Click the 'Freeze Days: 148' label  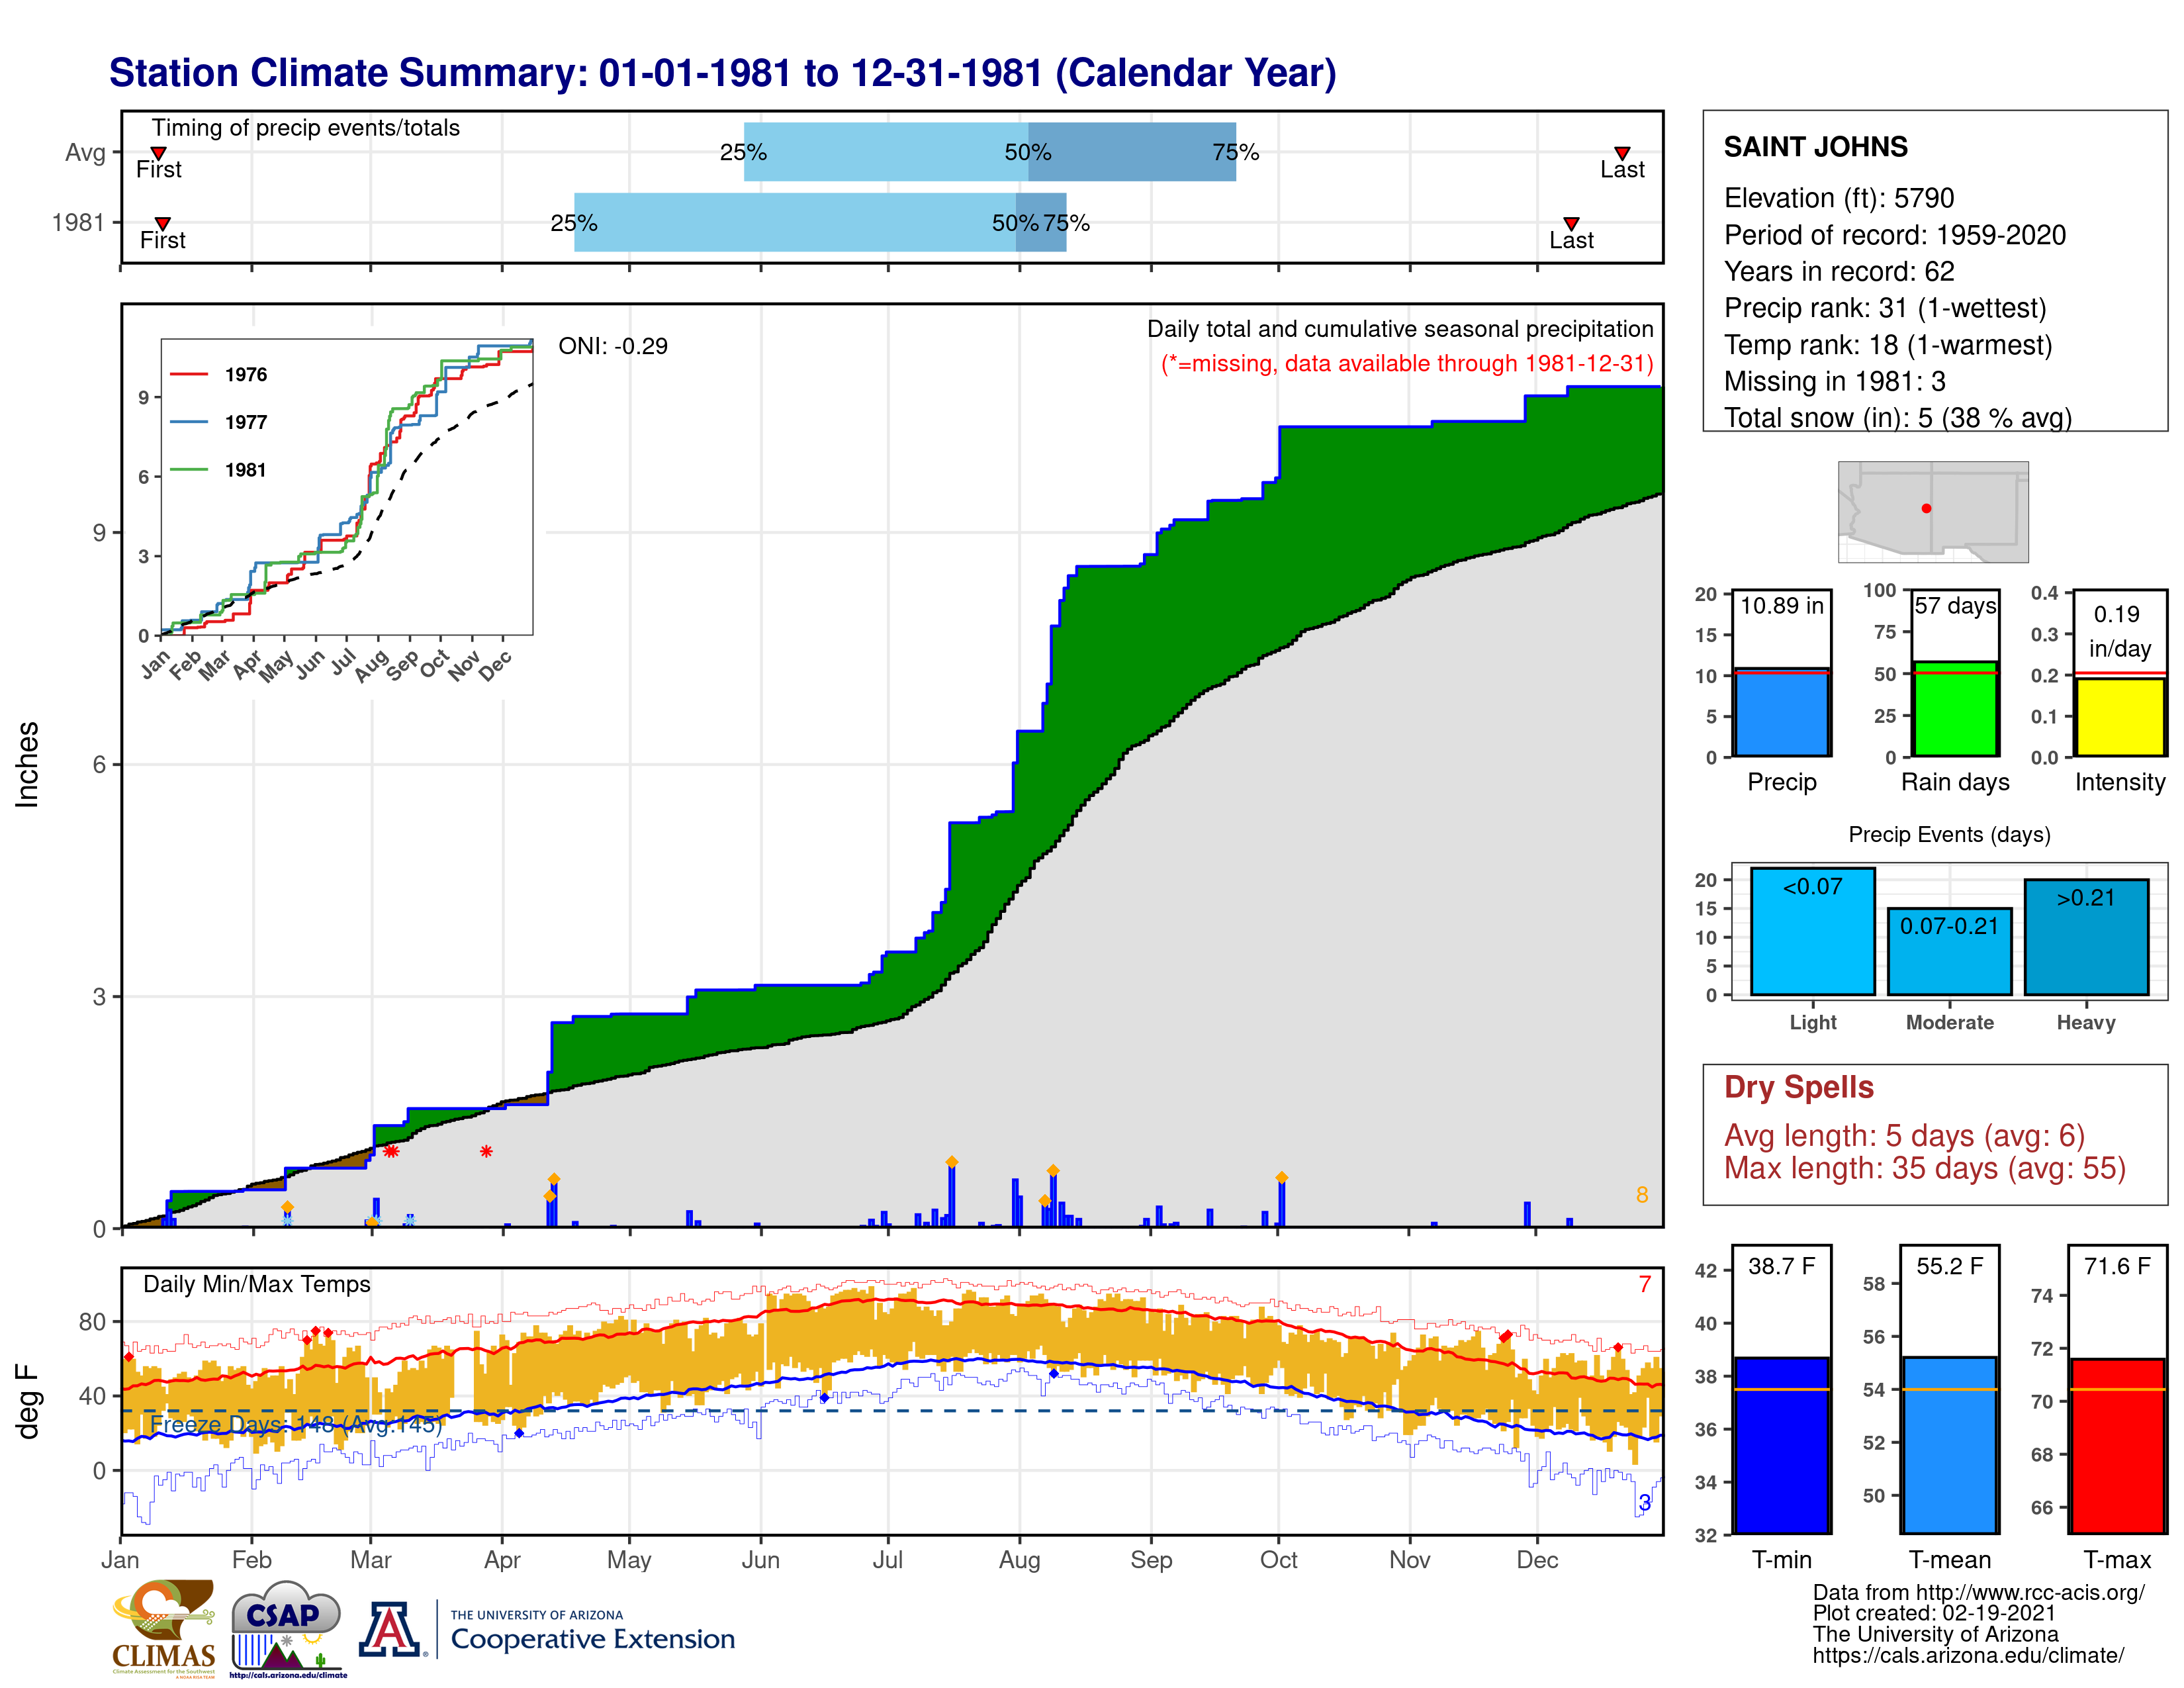point(295,1424)
